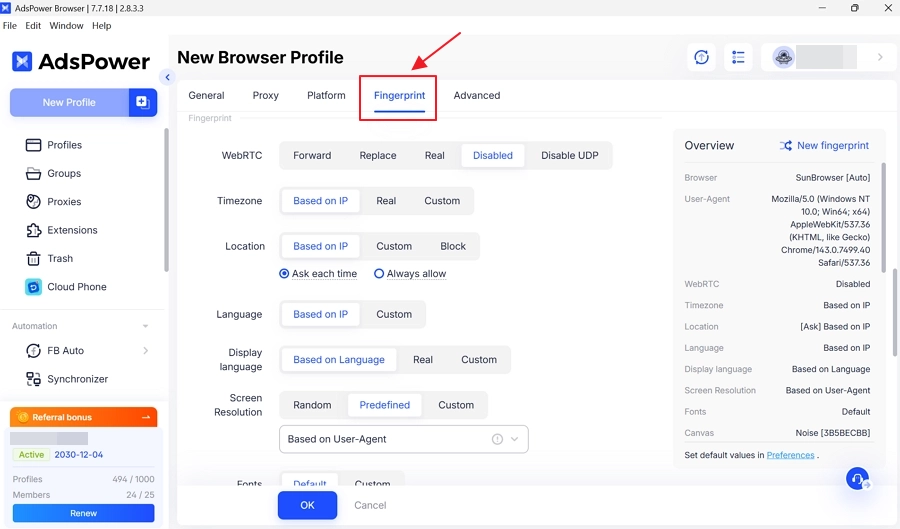The width and height of the screenshot is (900, 529).
Task: Click the sidebar vertical scrollbar
Action: tap(166, 200)
